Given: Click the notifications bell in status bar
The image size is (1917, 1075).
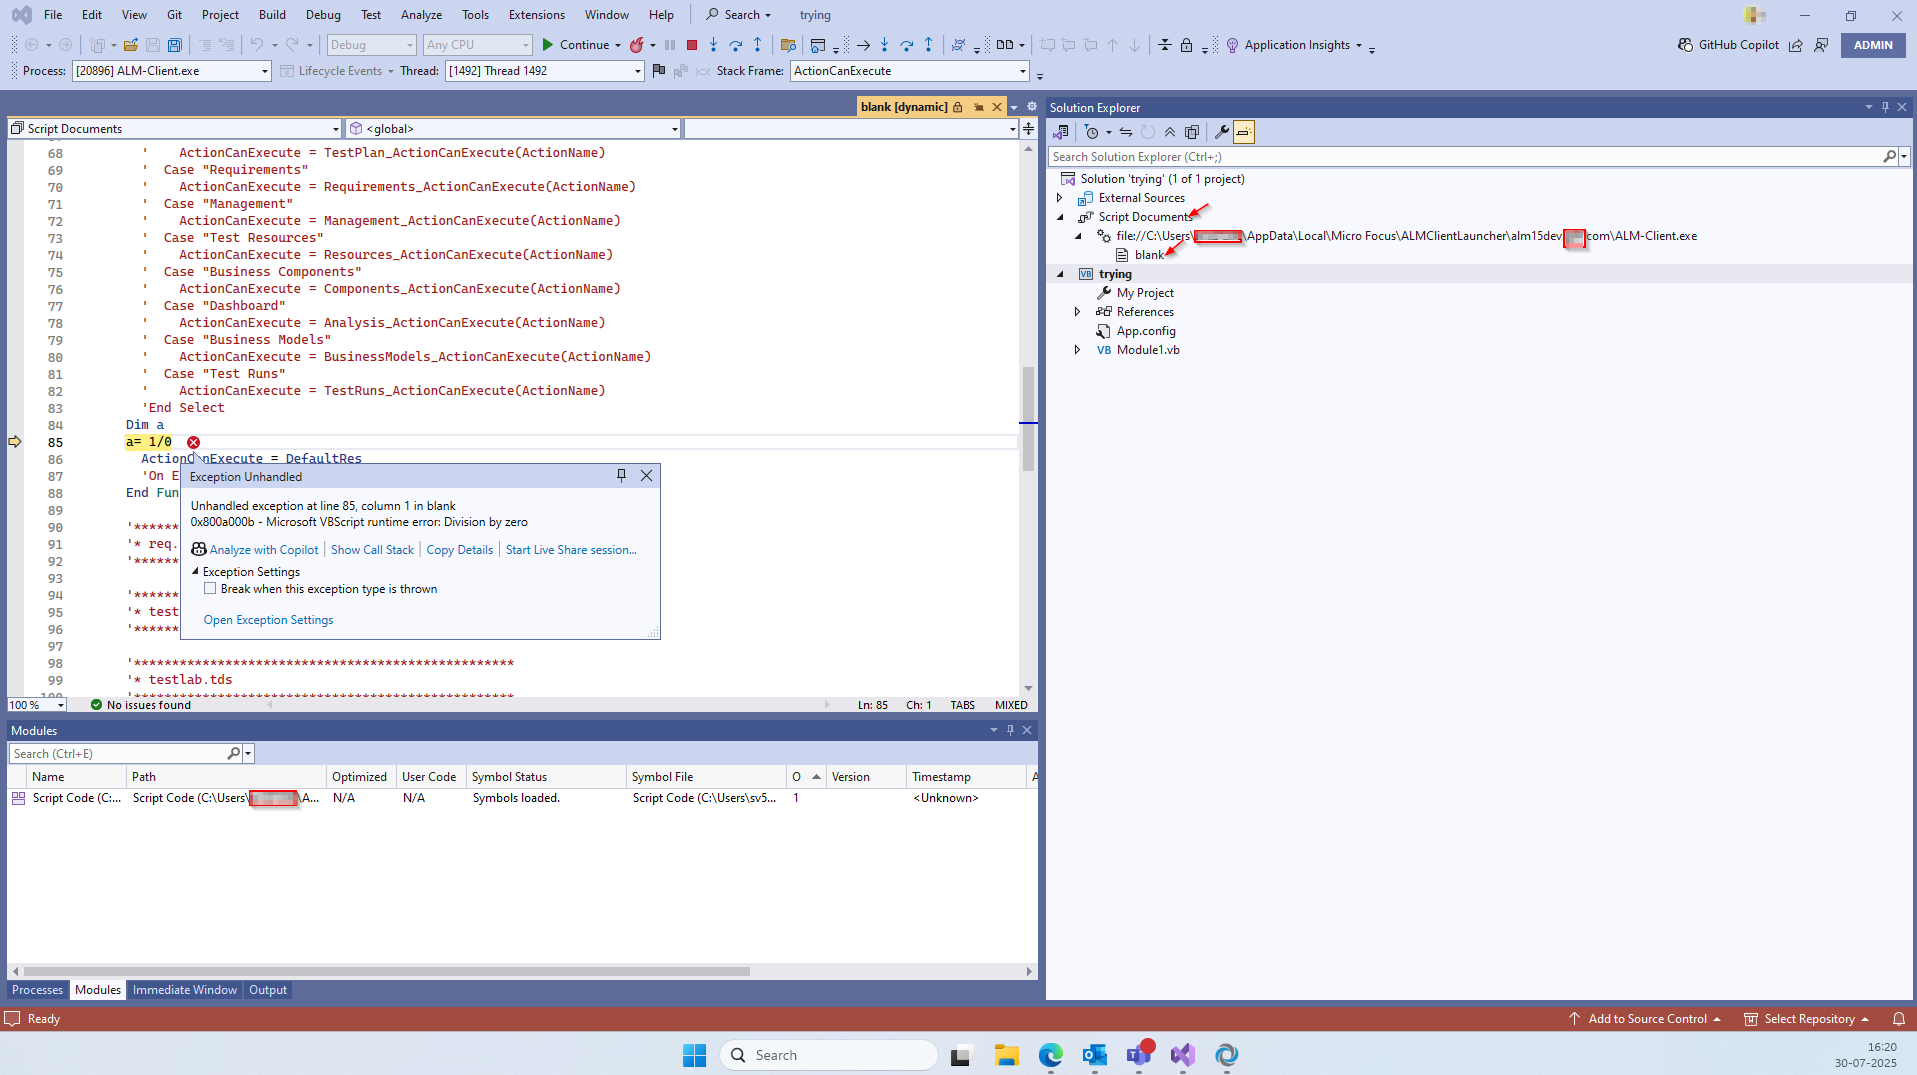Looking at the screenshot, I should pyautogui.click(x=1898, y=1019).
